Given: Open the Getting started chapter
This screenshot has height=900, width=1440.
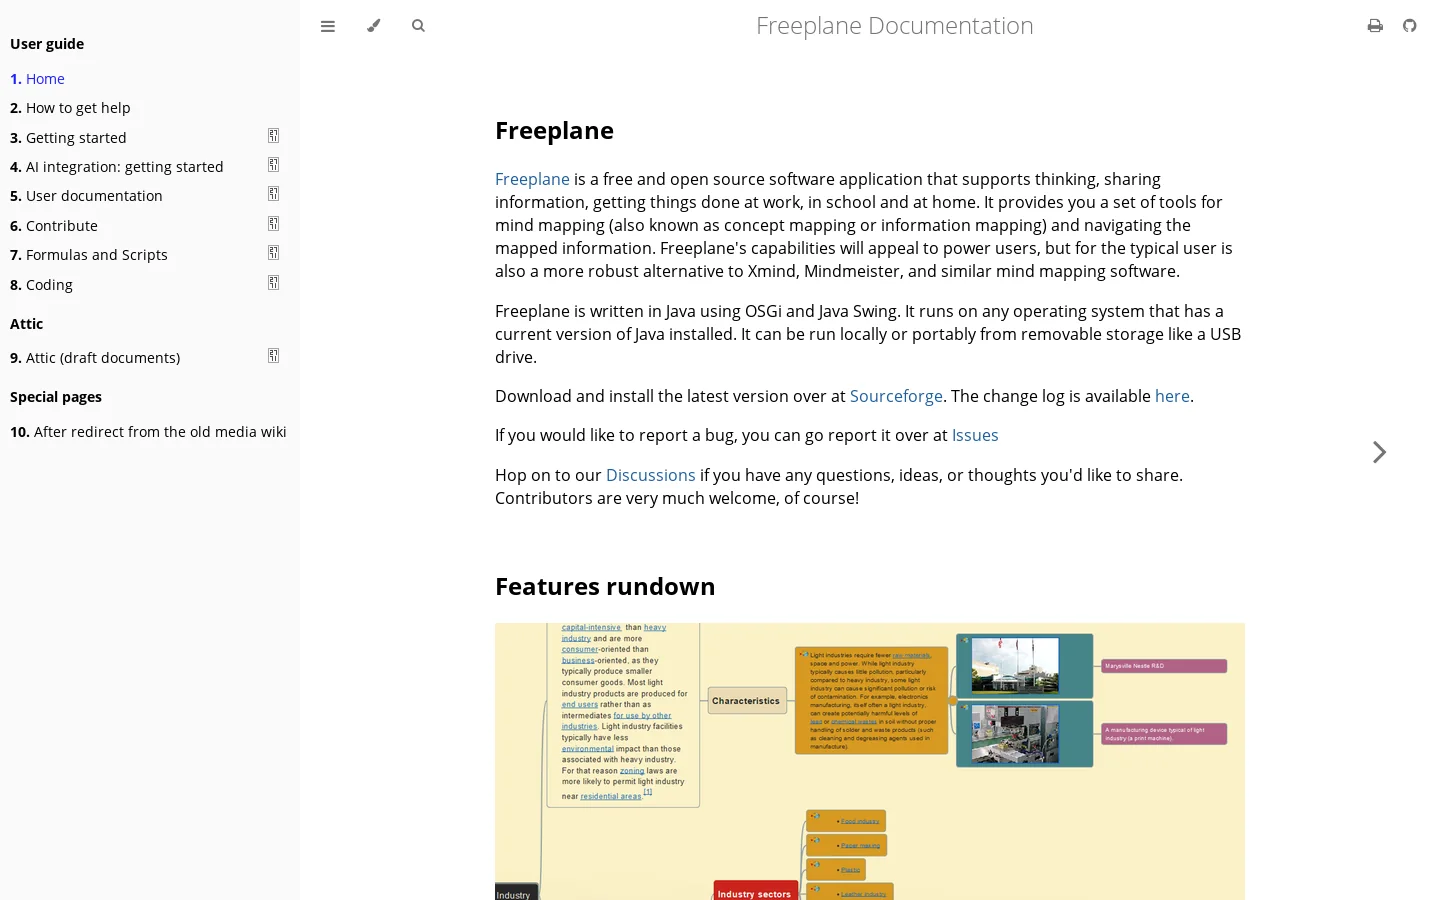Looking at the screenshot, I should pos(68,138).
